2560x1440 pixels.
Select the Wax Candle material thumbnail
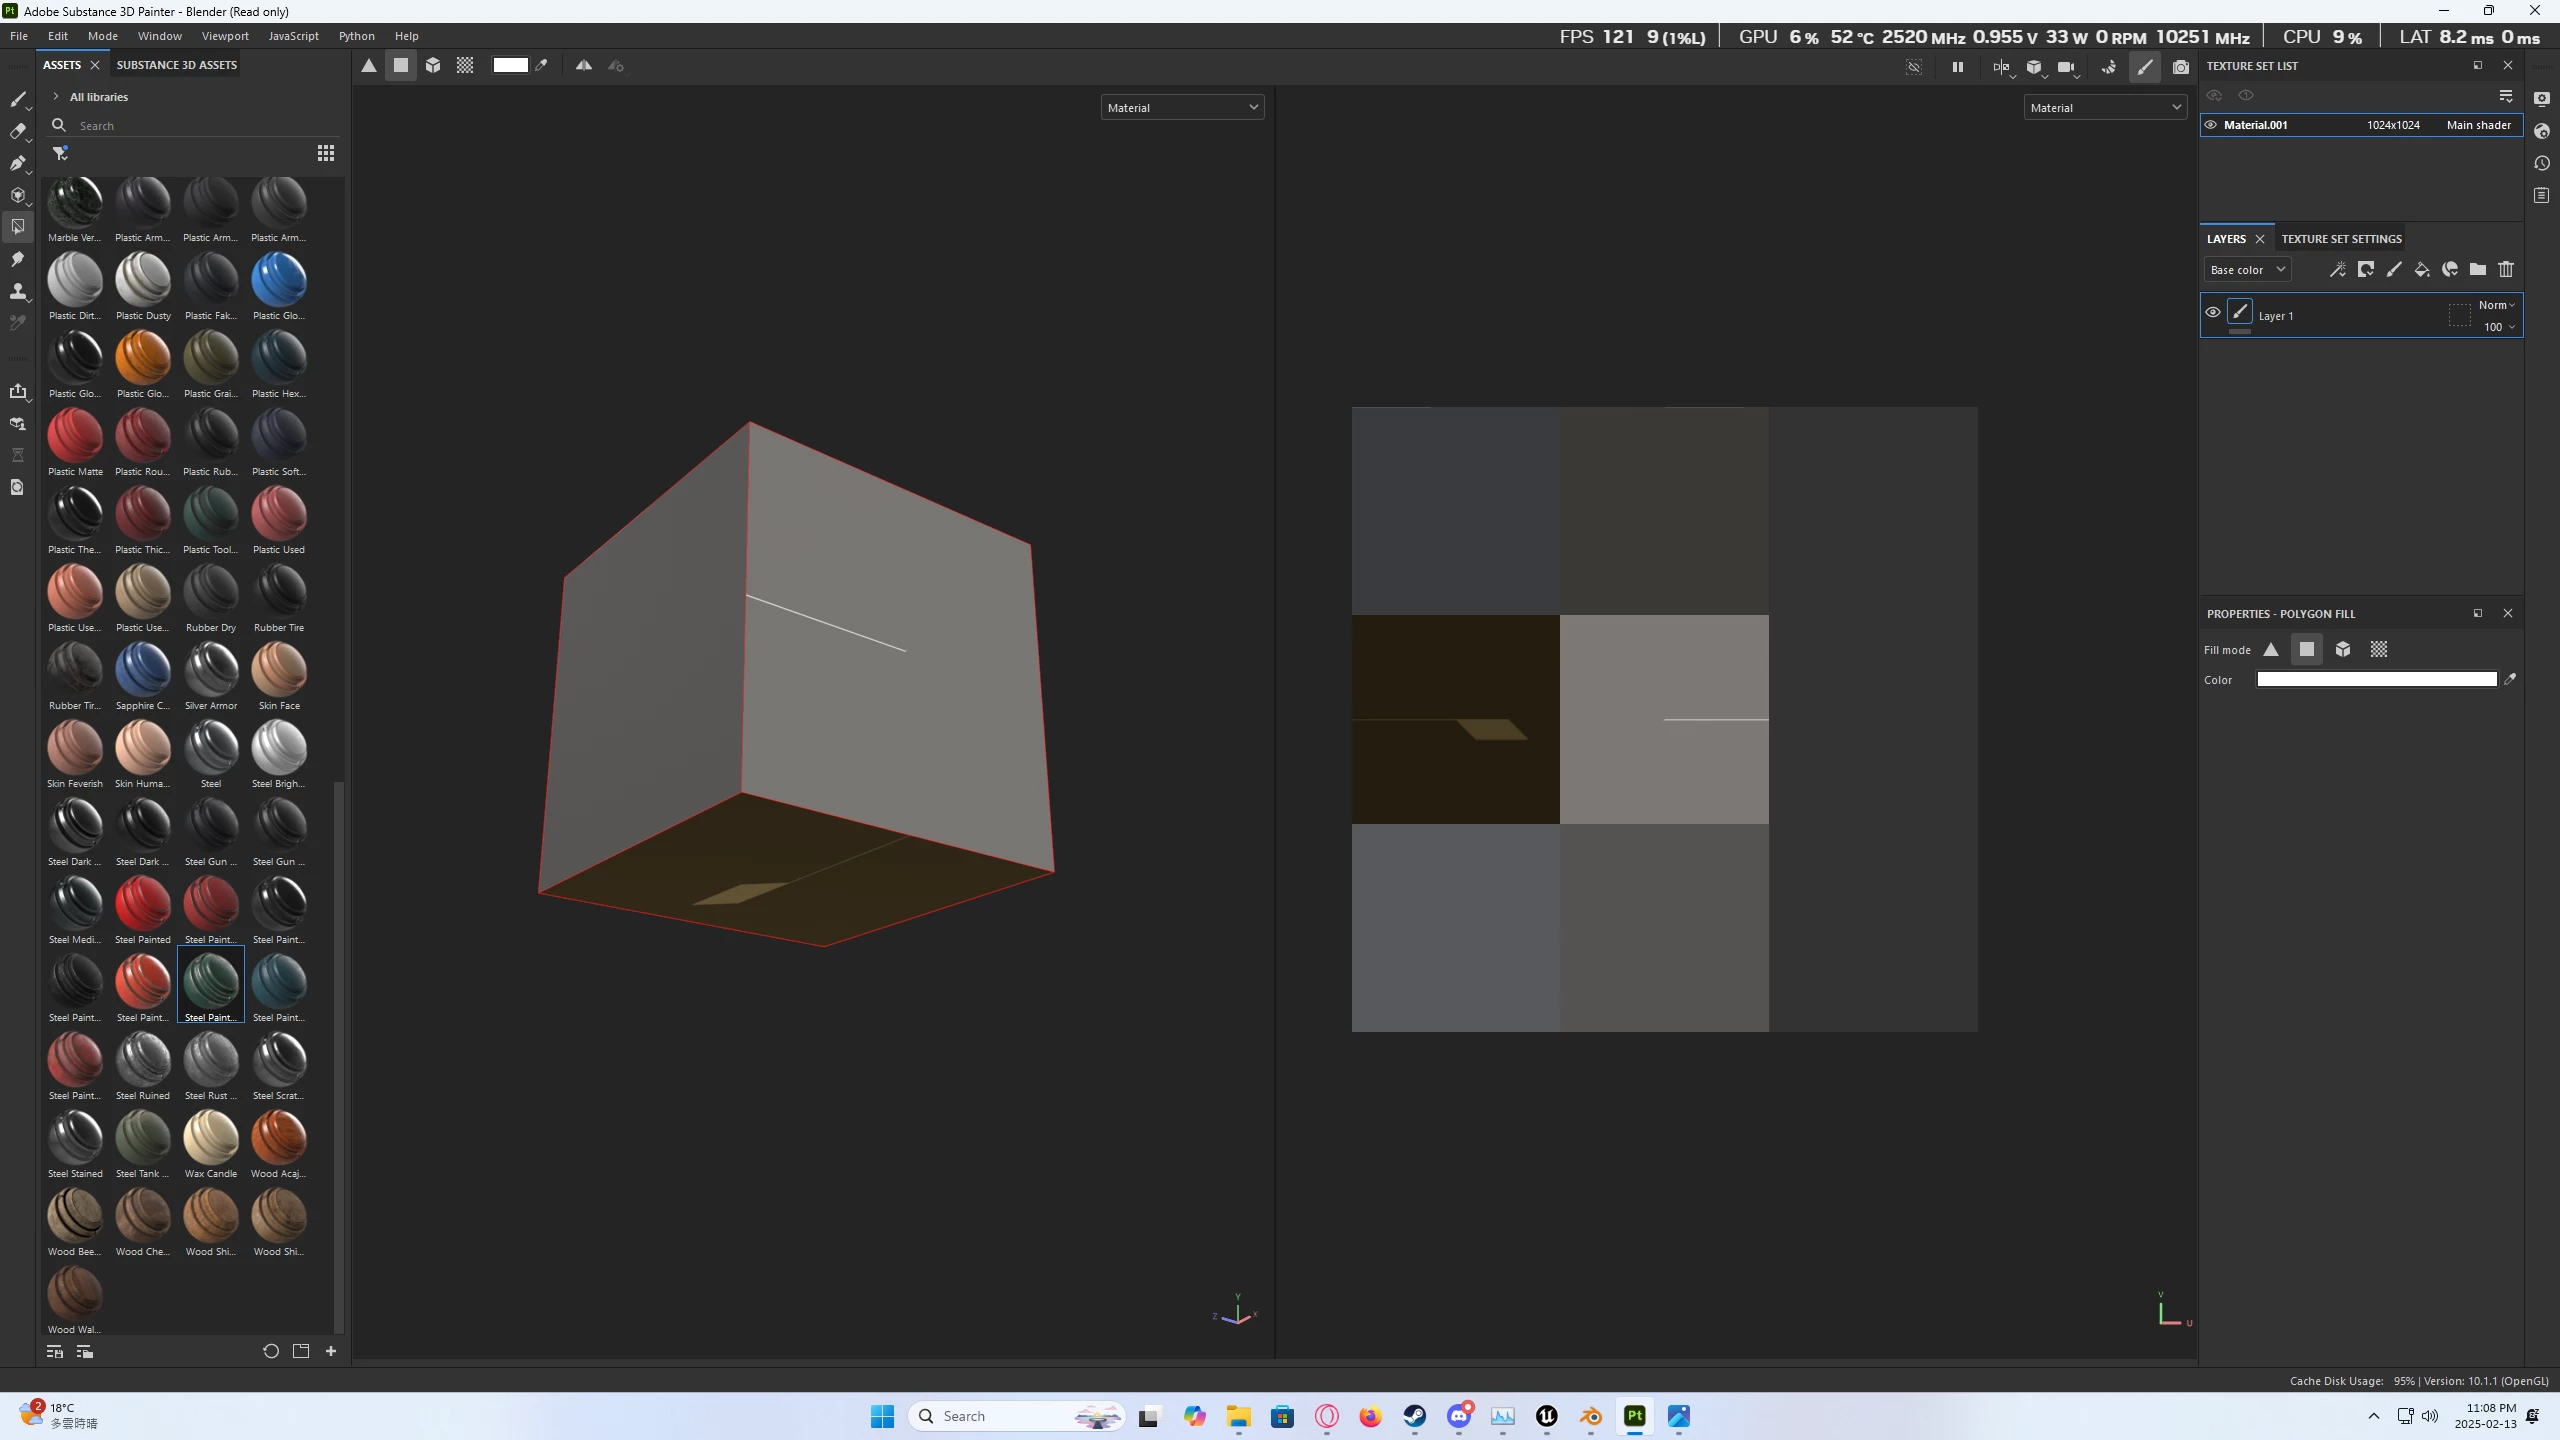coord(211,1138)
